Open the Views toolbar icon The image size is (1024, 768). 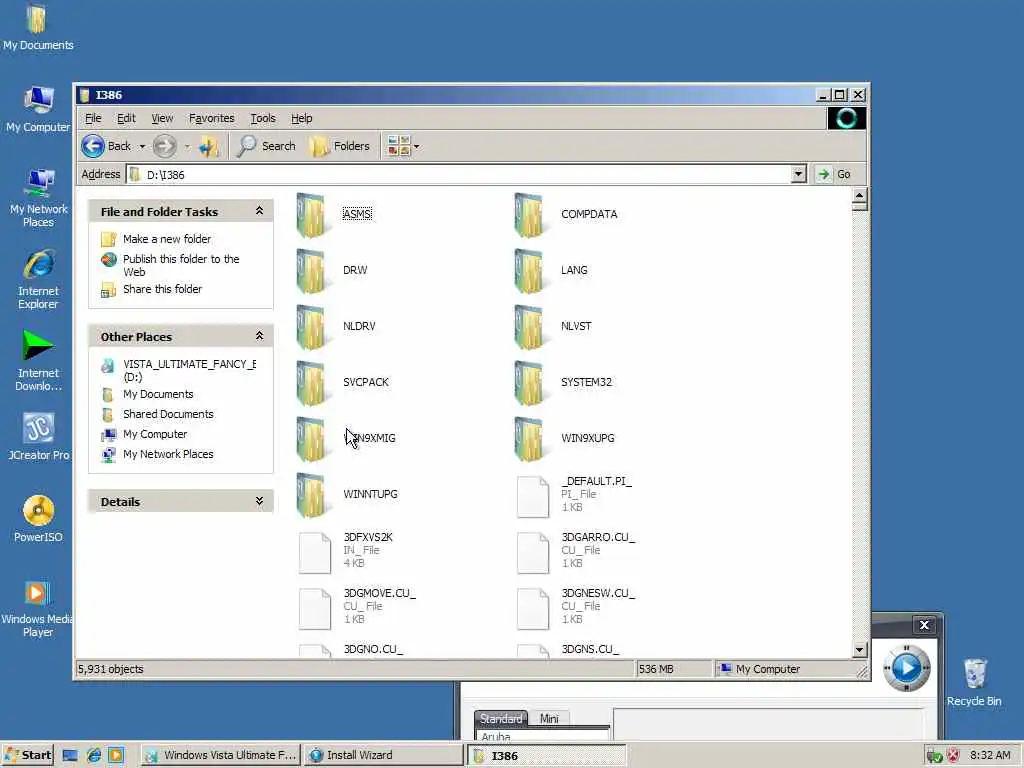point(398,146)
